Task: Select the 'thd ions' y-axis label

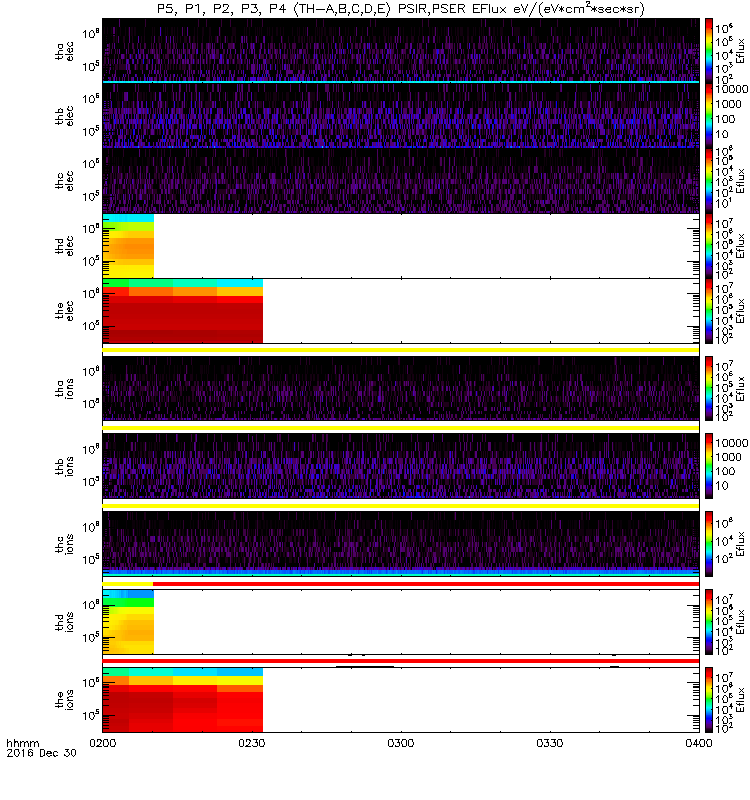Action: [x=65, y=622]
